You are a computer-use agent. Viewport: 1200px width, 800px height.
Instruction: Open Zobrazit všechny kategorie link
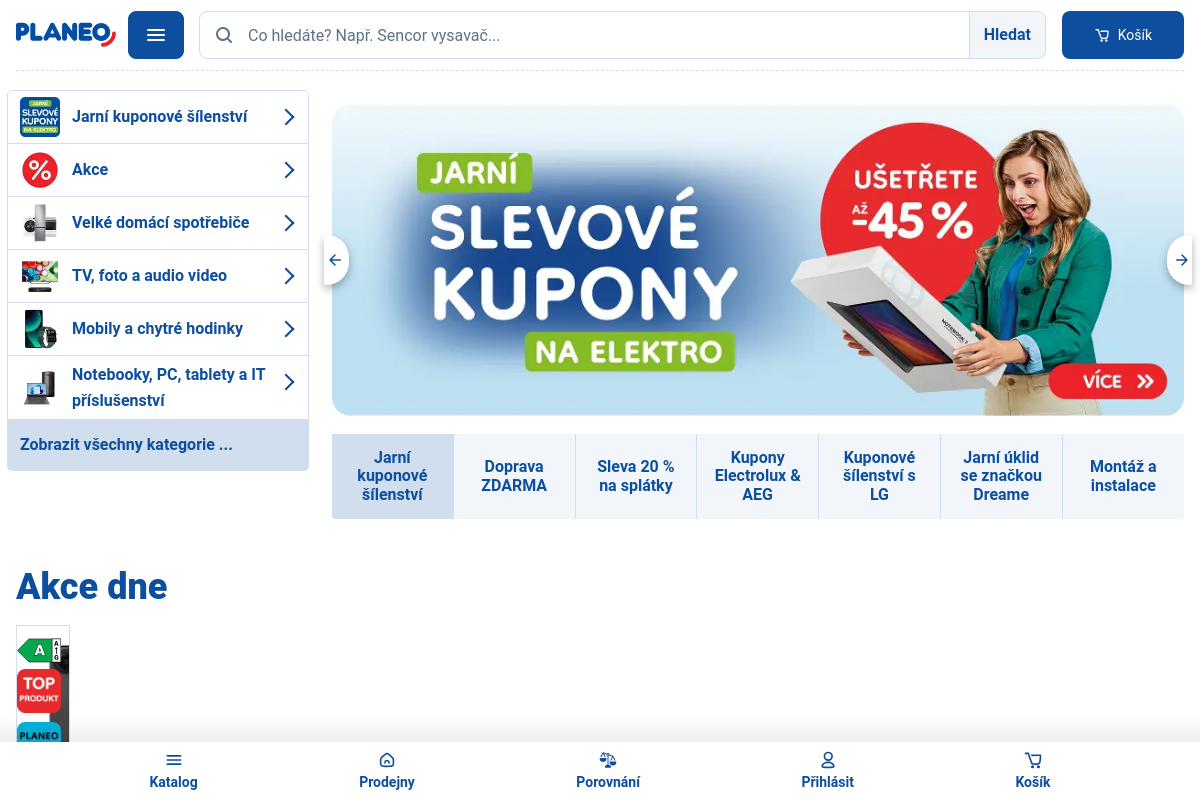click(x=126, y=445)
